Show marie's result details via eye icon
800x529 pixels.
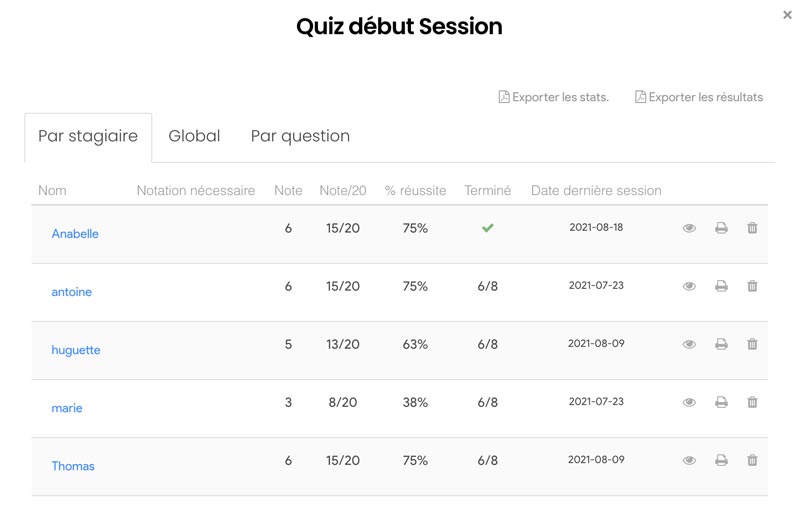coord(689,402)
